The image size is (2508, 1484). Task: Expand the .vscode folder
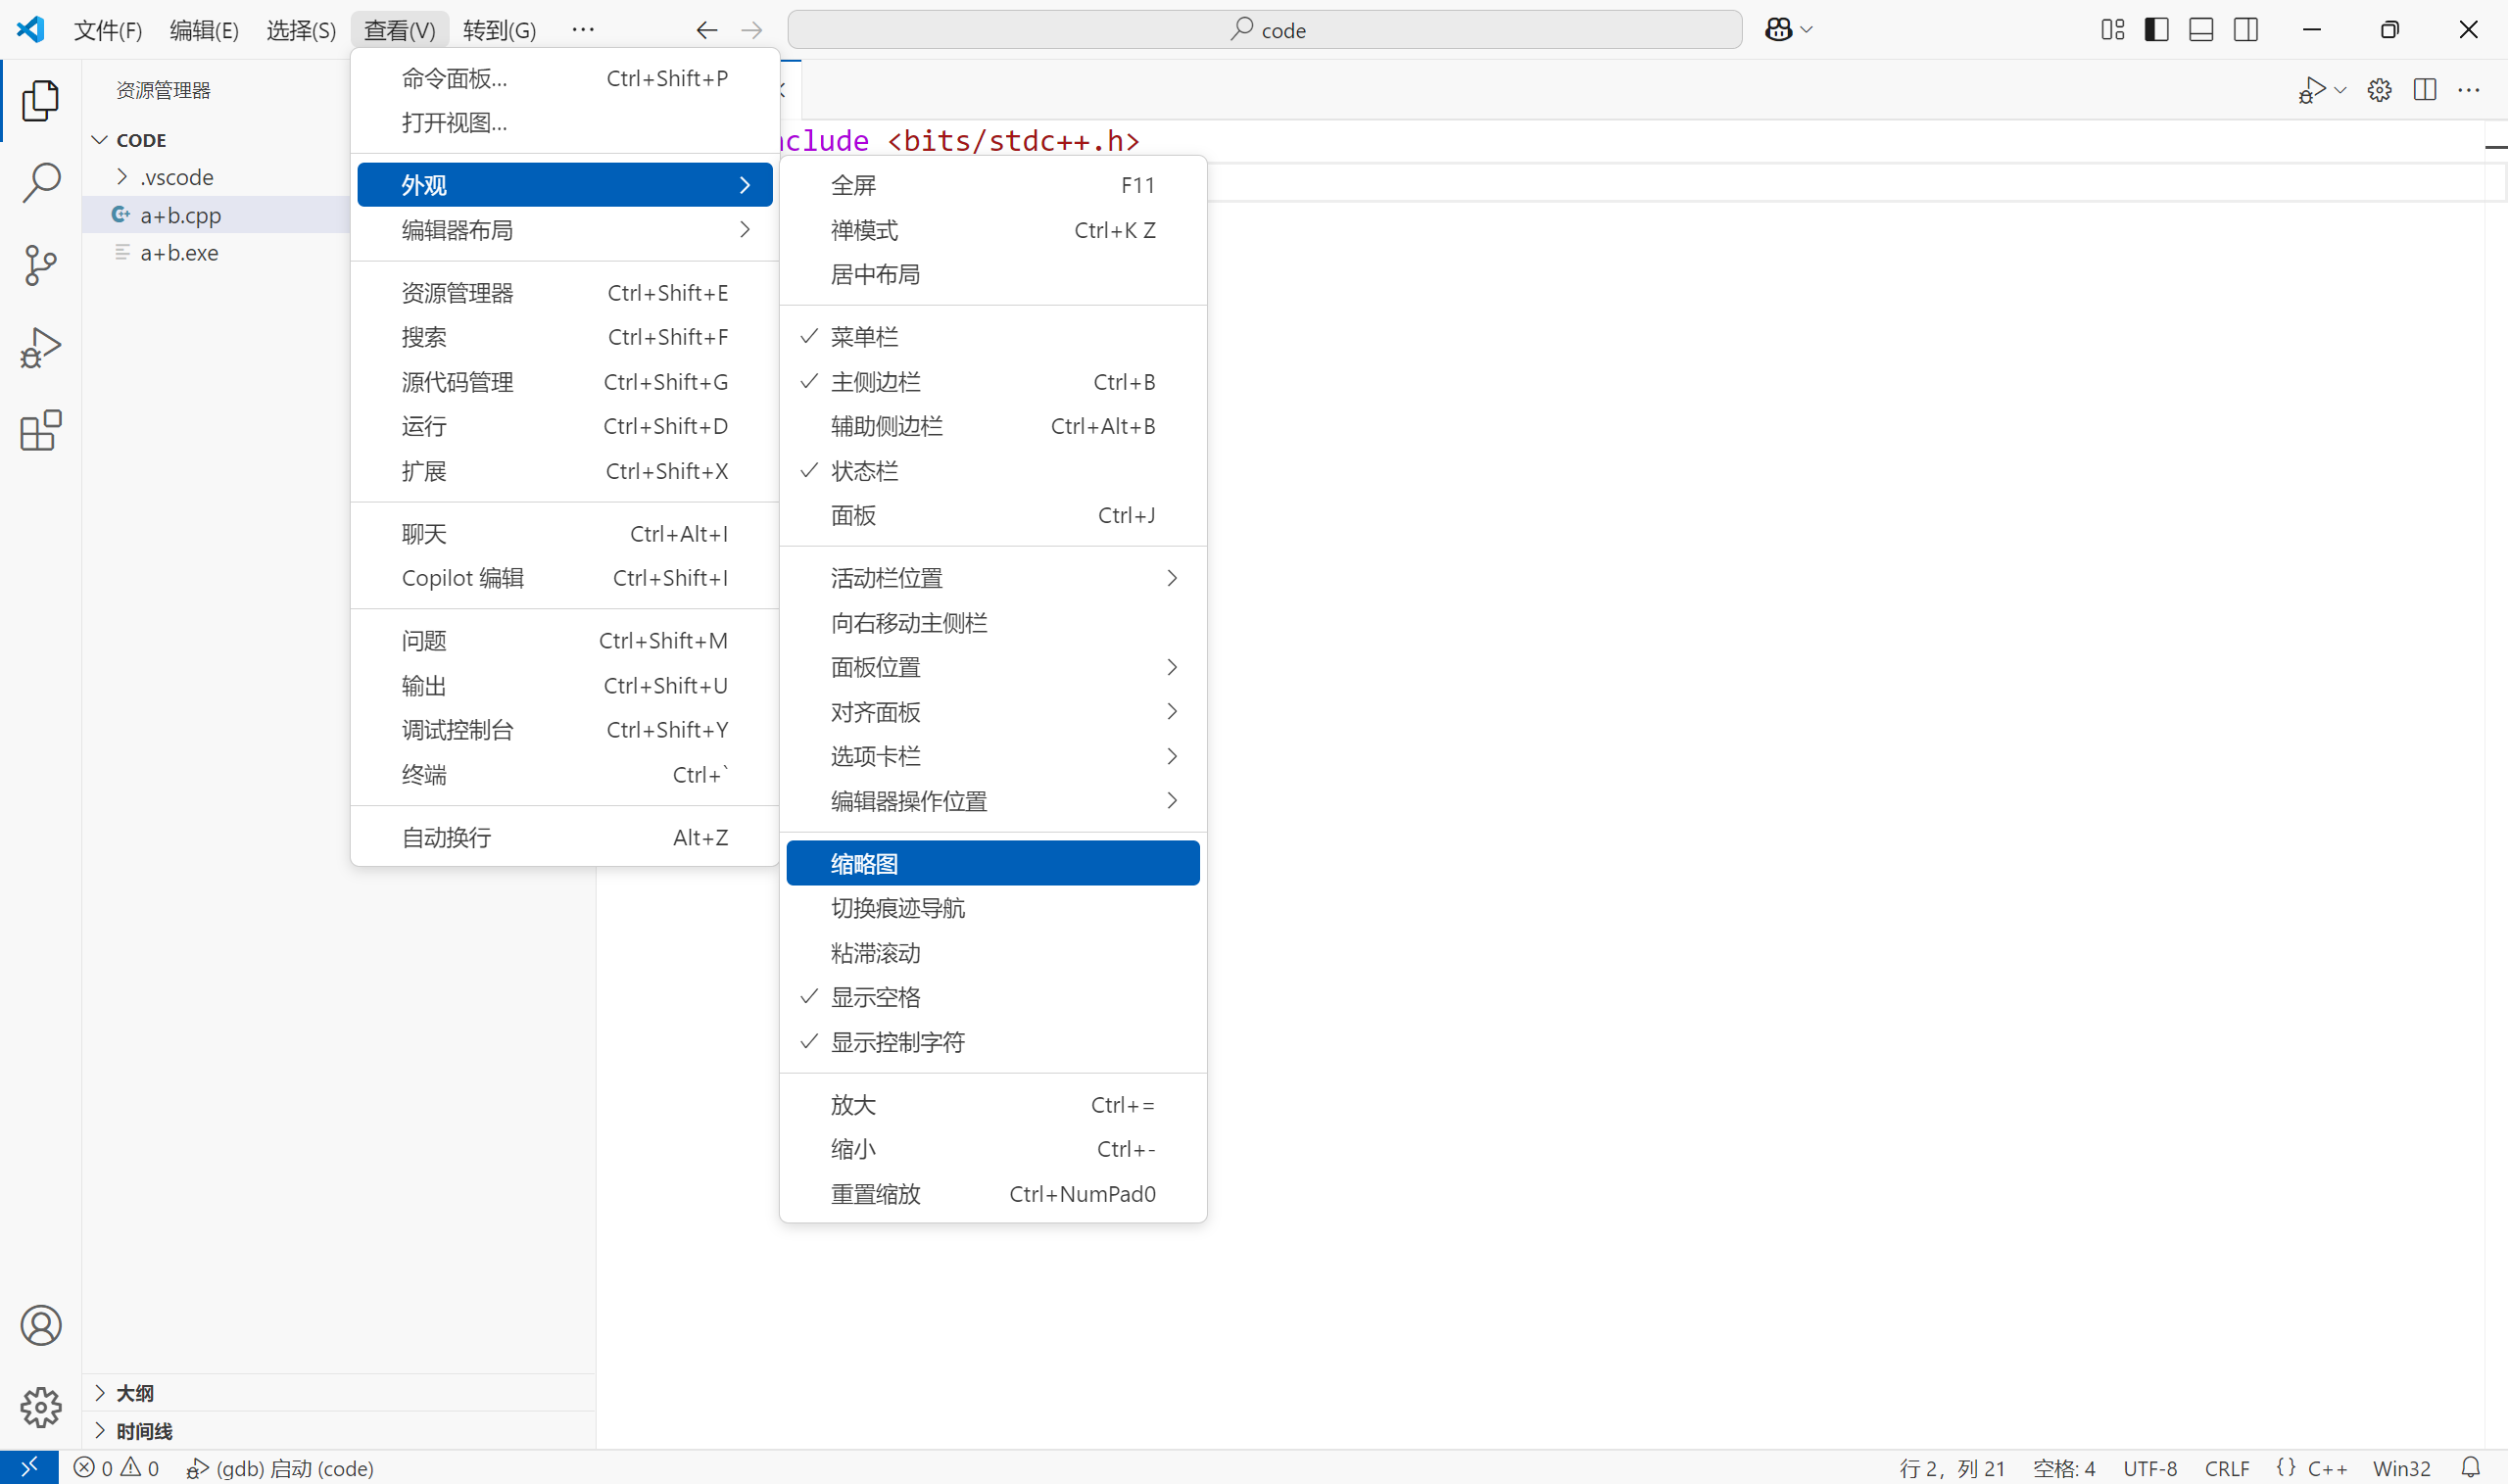tap(176, 177)
